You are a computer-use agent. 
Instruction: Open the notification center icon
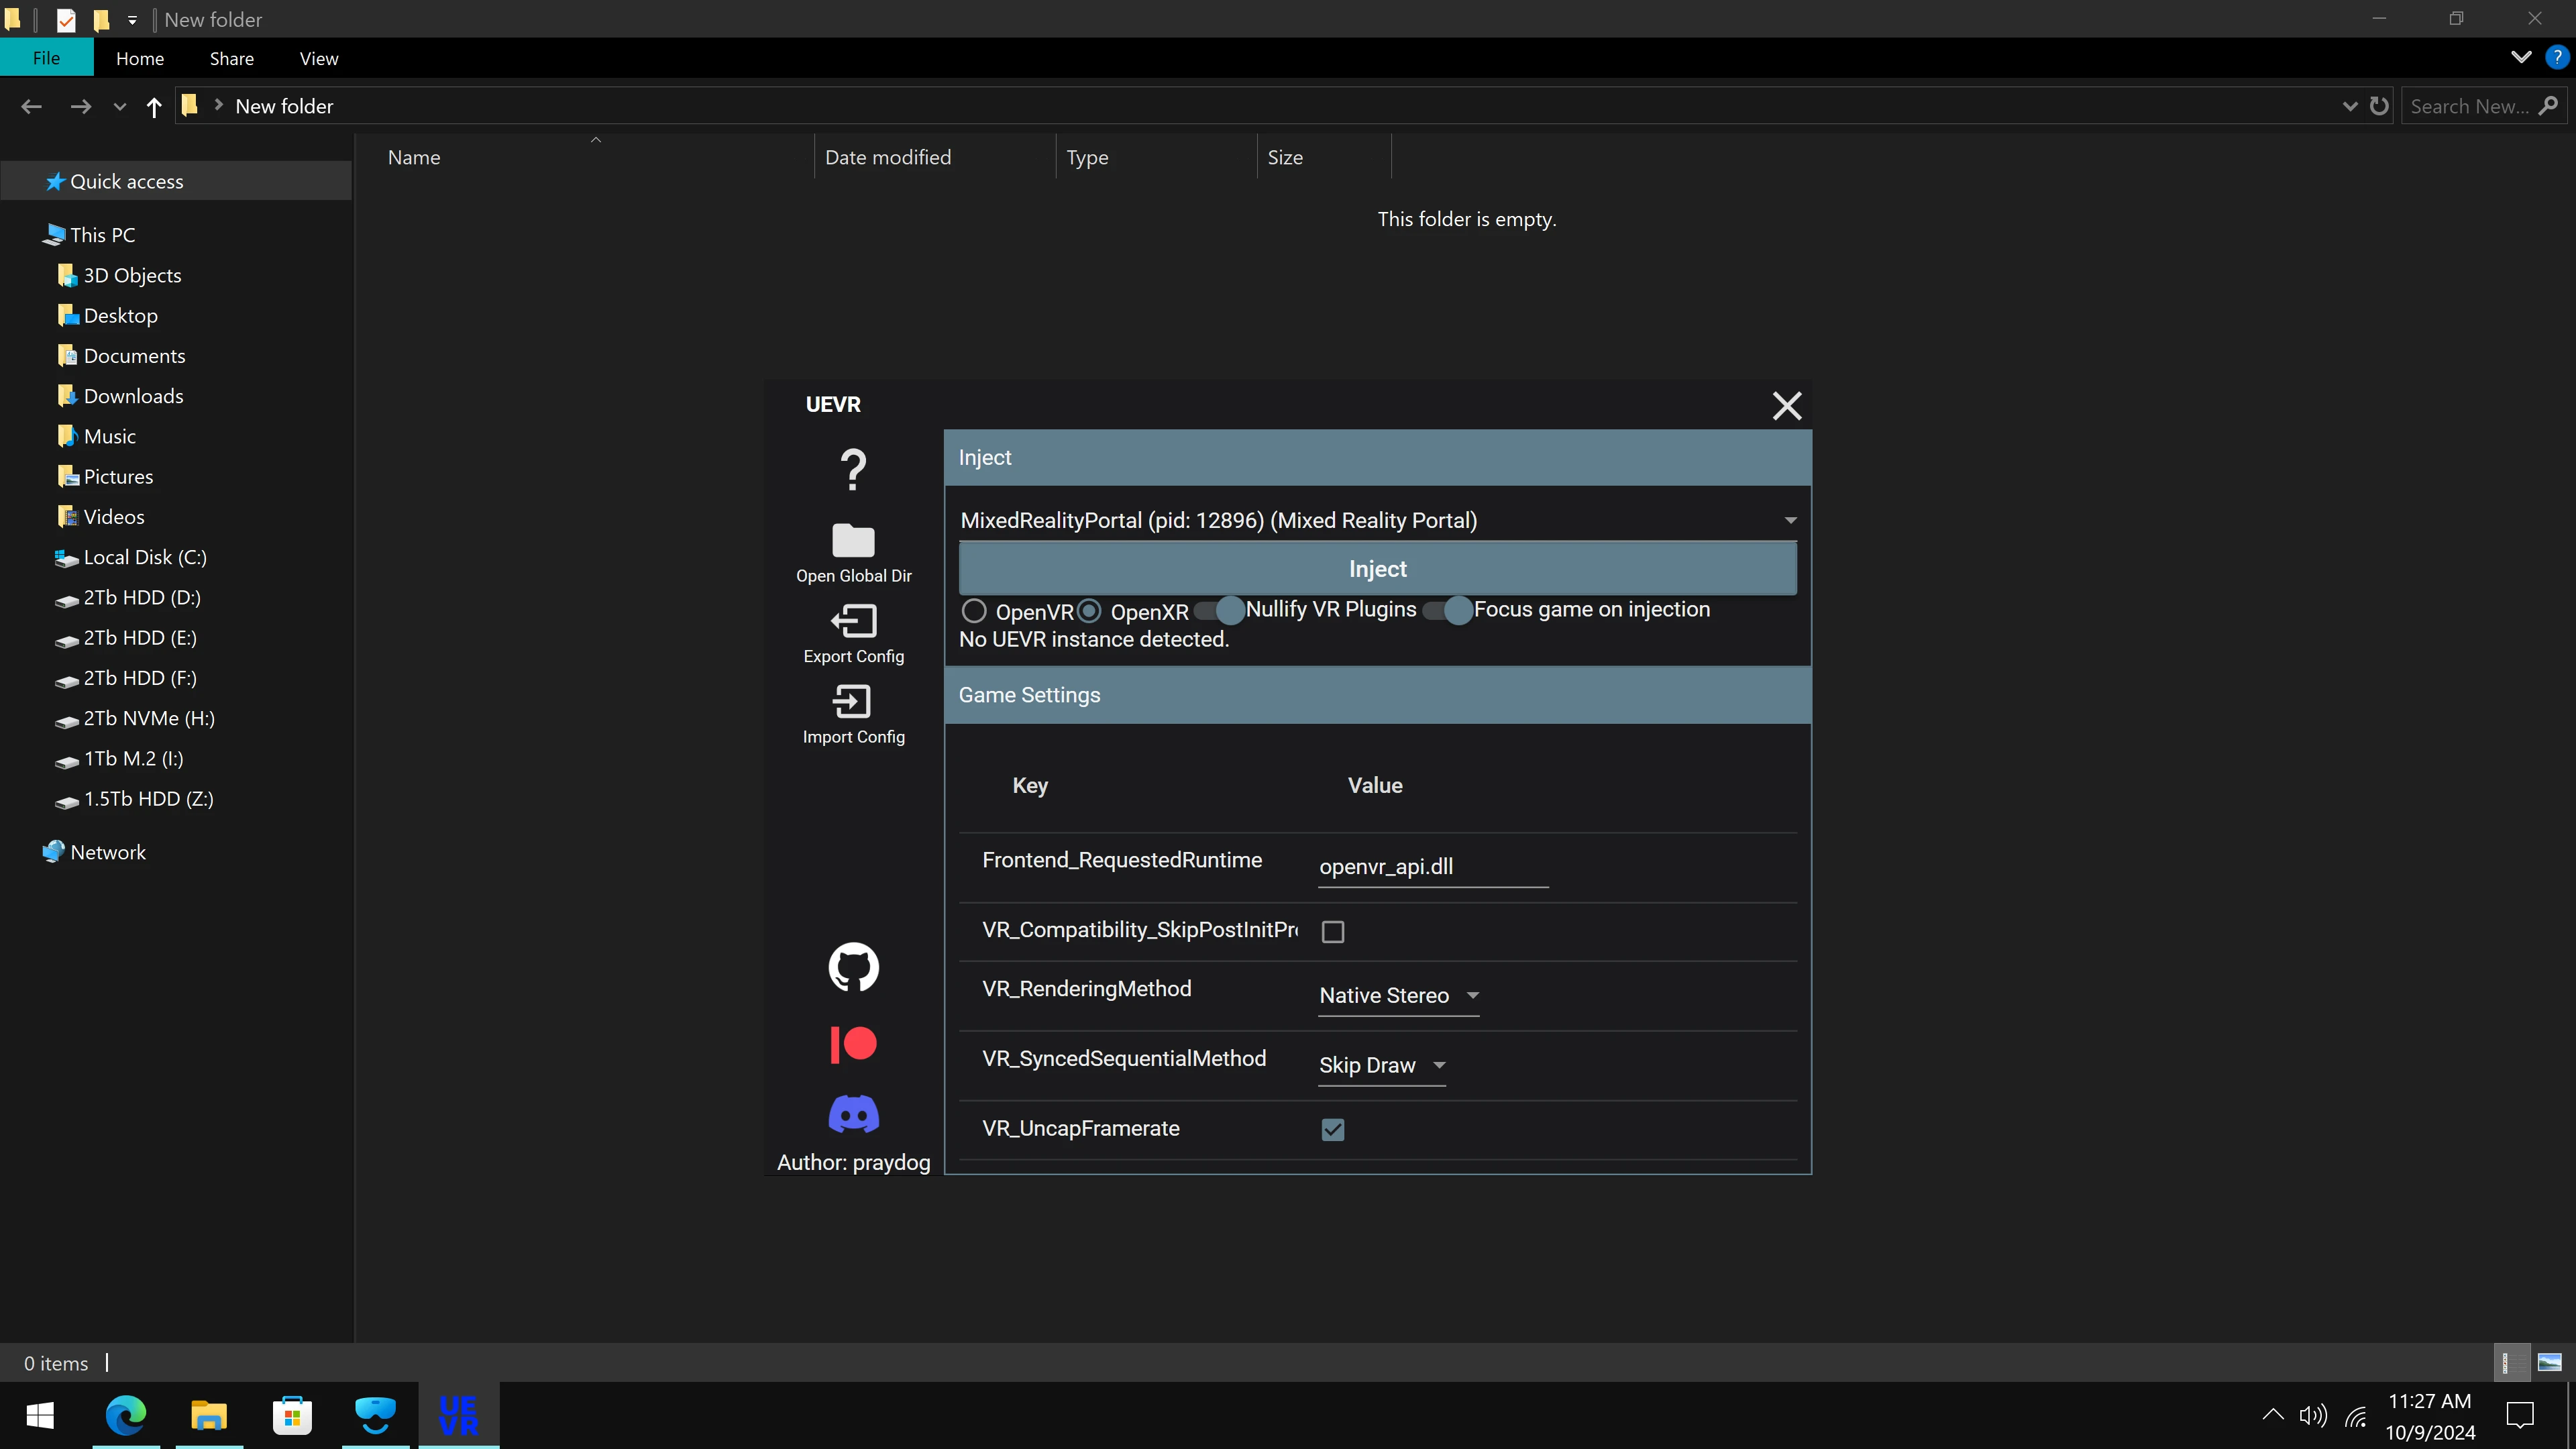click(x=2520, y=1415)
